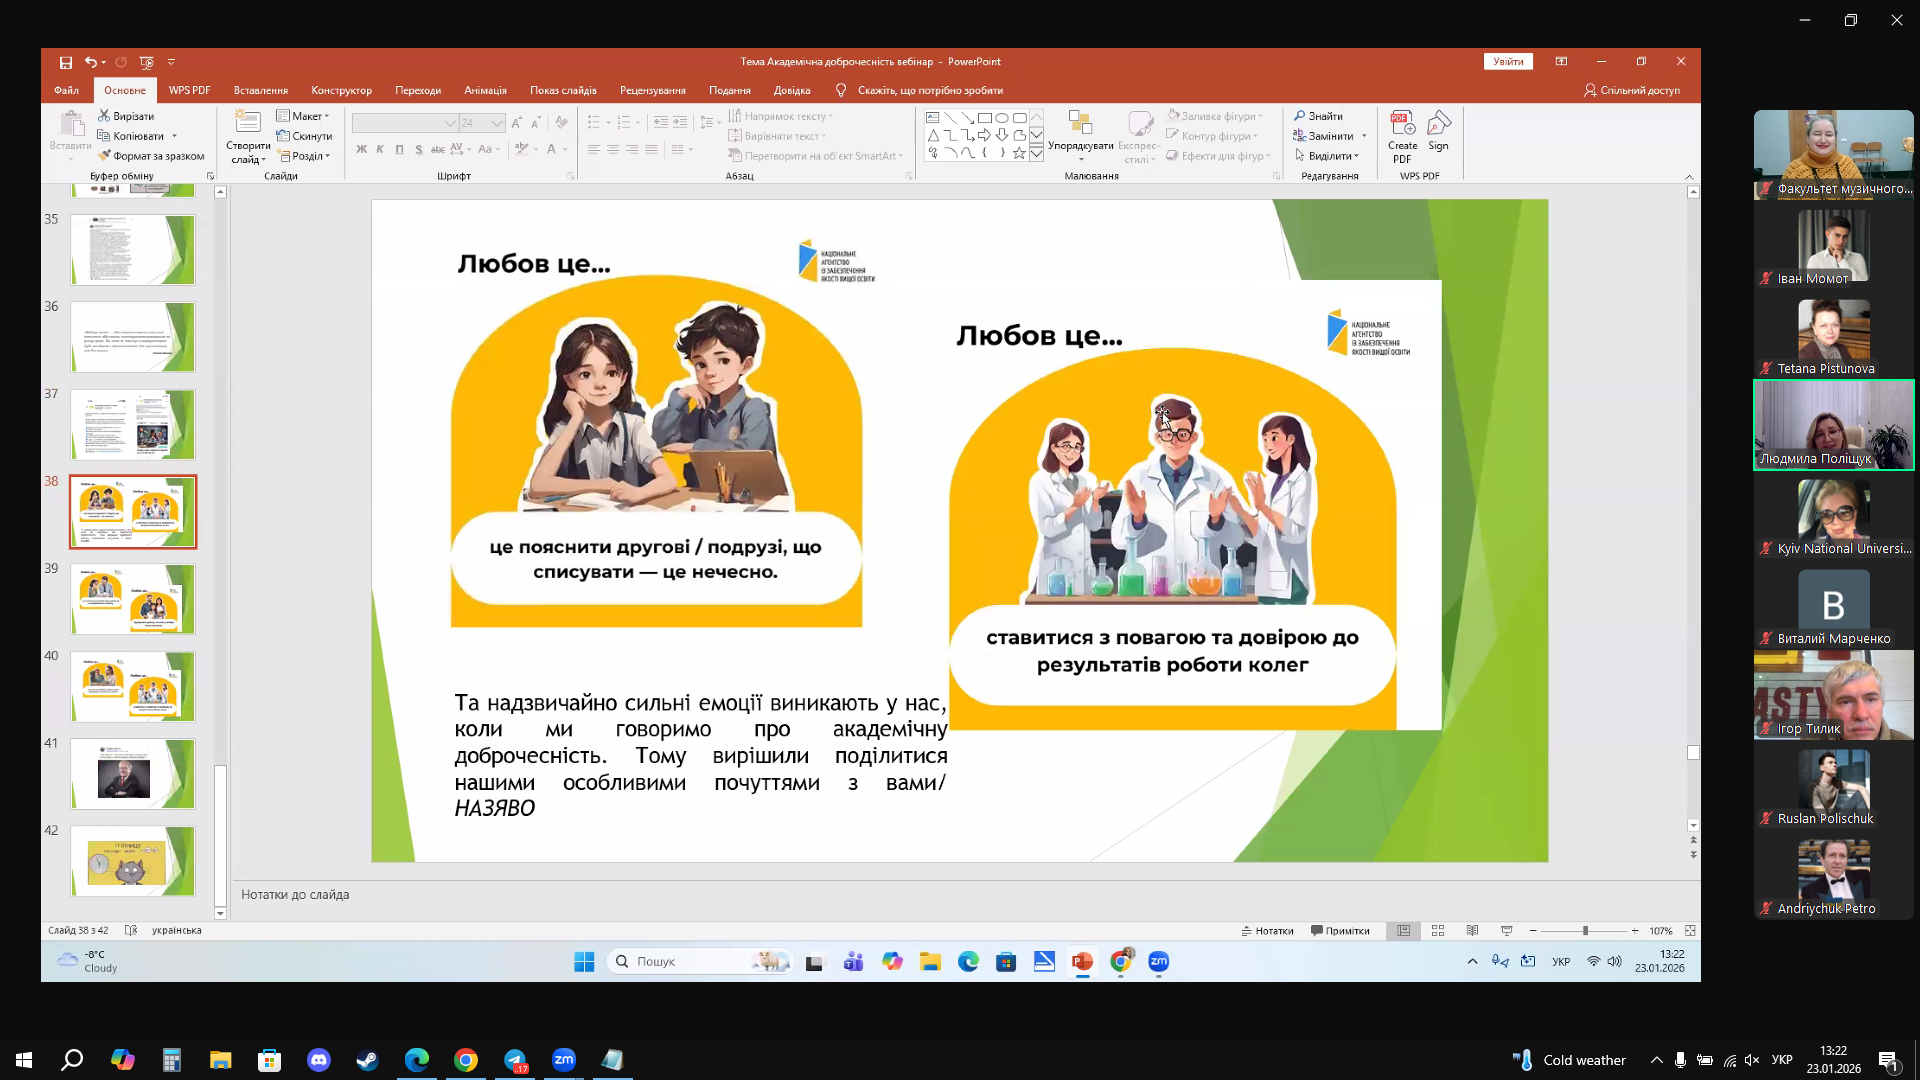This screenshot has height=1080, width=1920.
Task: Start Slide Show from status bar icon
Action: coord(1507,931)
